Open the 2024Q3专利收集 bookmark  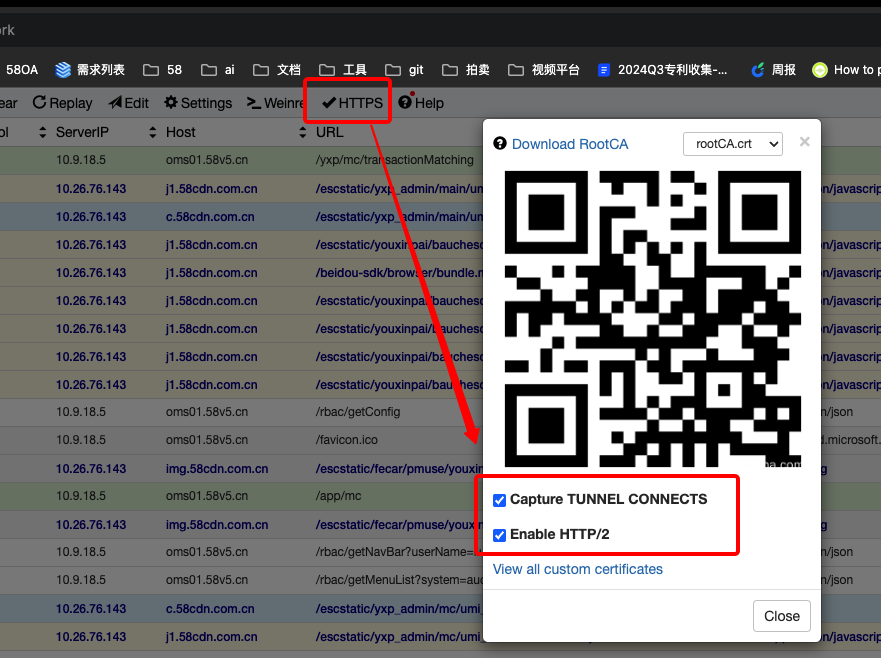662,70
